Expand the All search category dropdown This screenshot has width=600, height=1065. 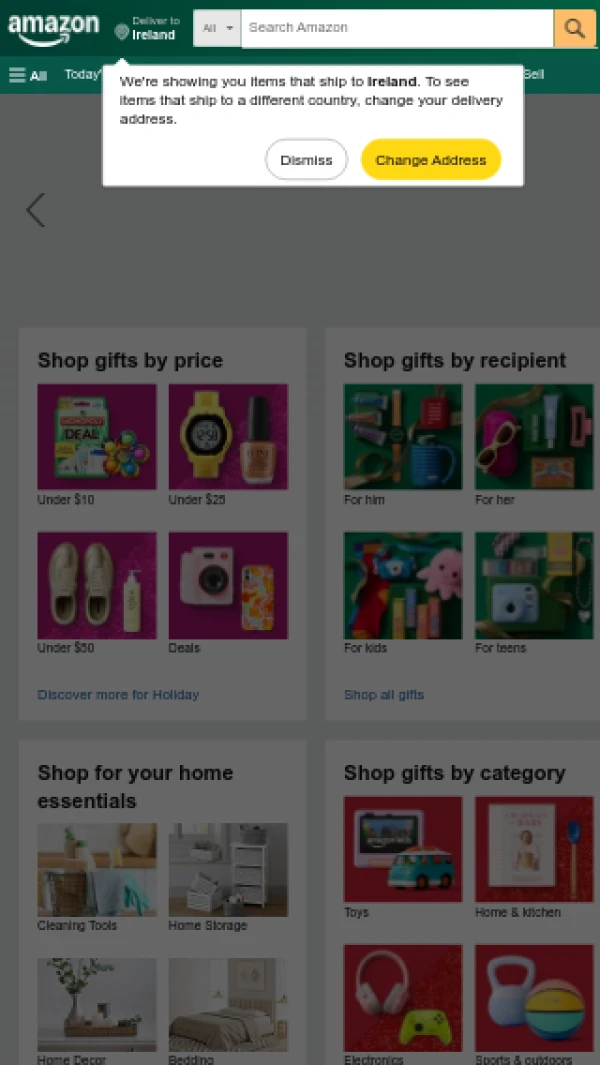click(x=217, y=28)
